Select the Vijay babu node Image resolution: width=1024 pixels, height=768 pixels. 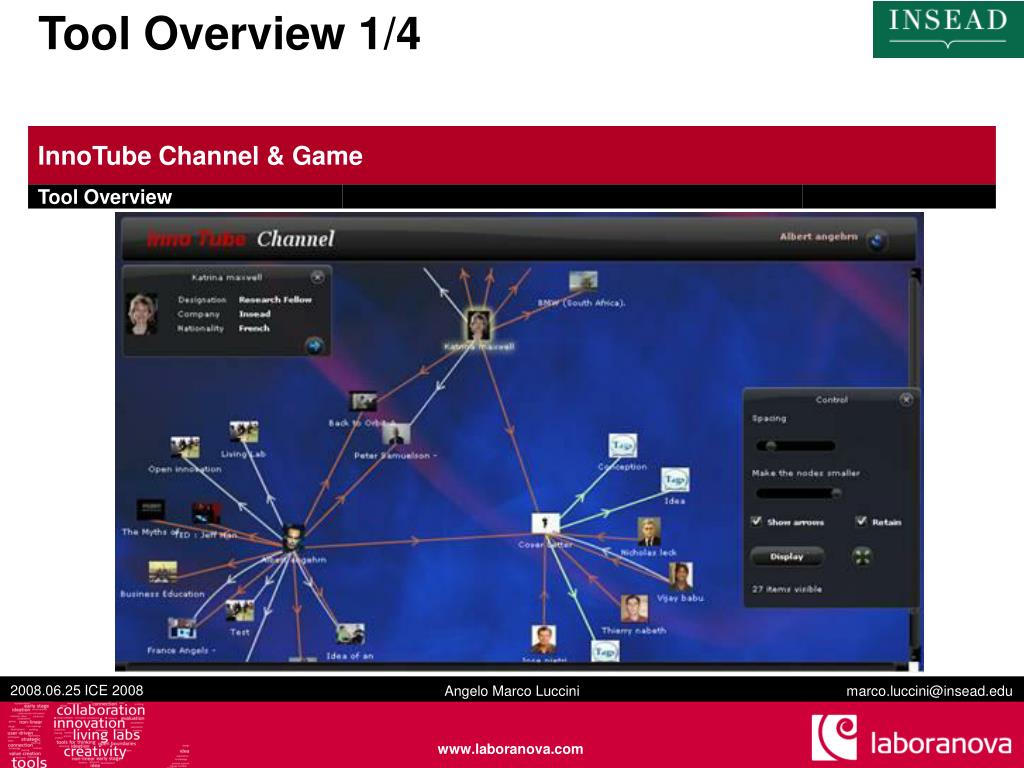[x=680, y=577]
